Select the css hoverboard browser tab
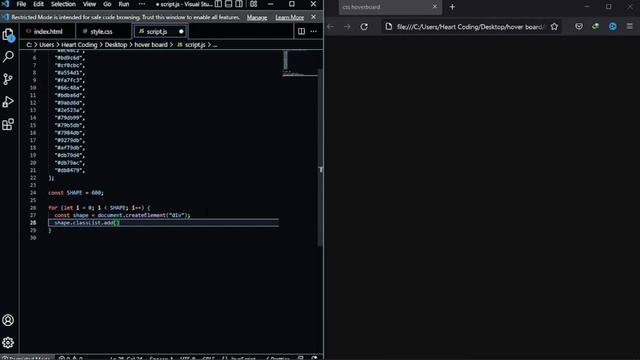This screenshot has height=360, width=640. coord(390,7)
